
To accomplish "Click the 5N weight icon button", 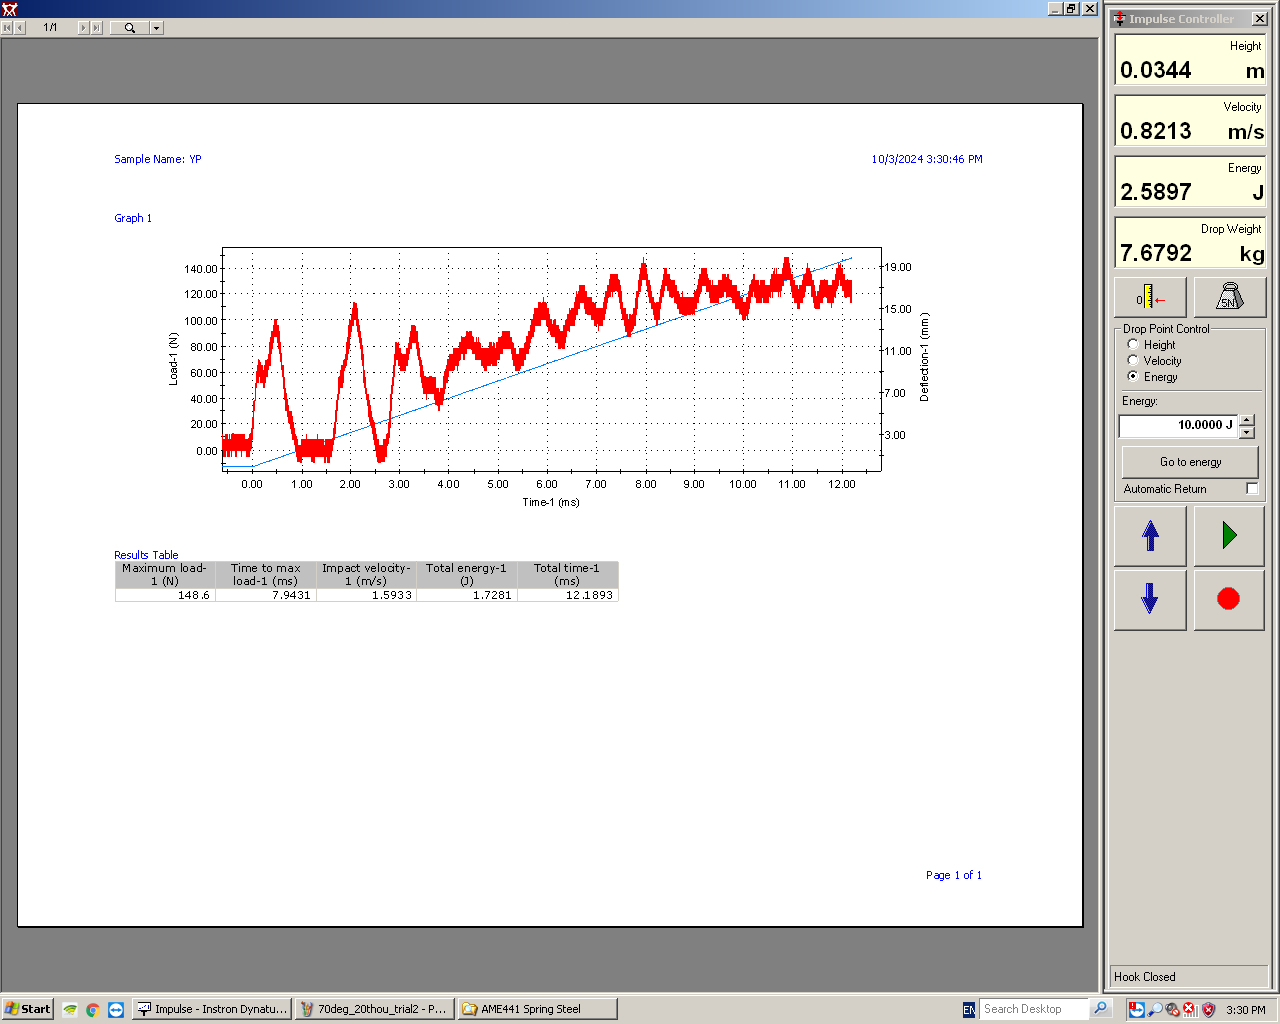I will pyautogui.click(x=1229, y=298).
